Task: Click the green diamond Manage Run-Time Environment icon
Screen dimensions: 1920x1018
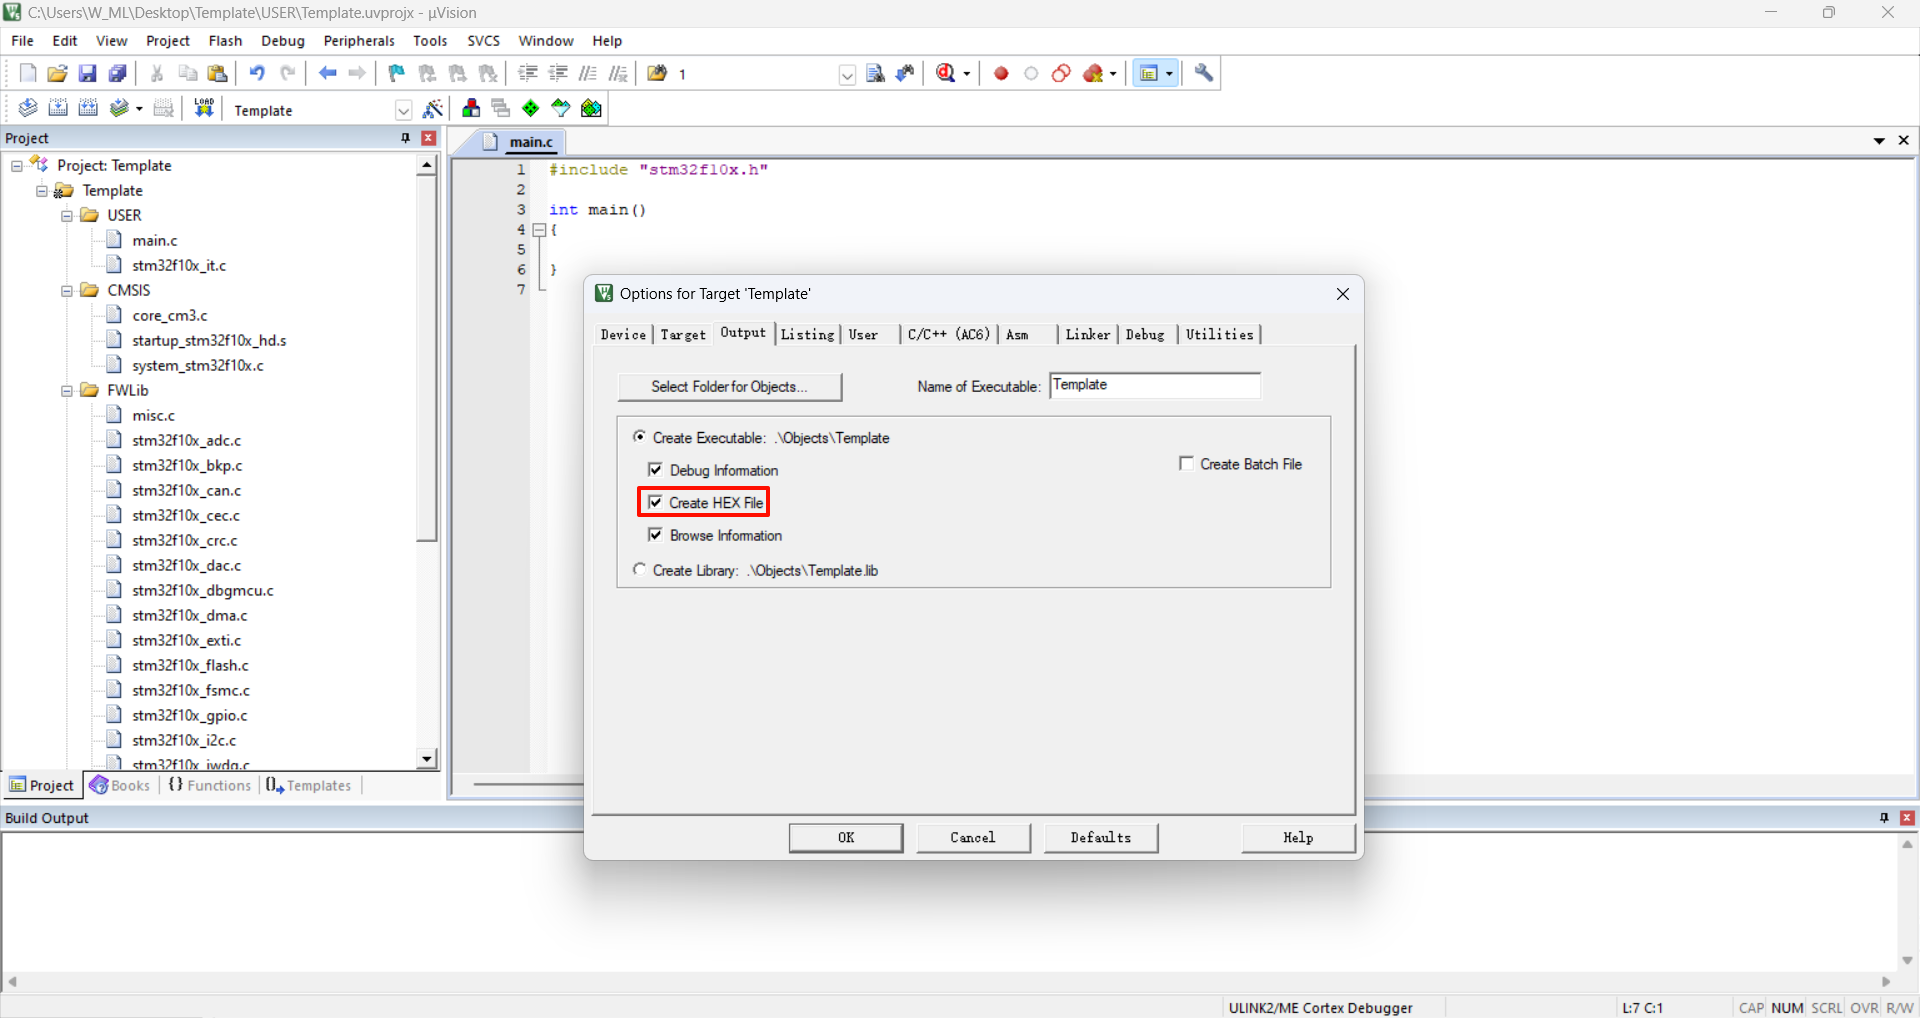Action: [531, 108]
